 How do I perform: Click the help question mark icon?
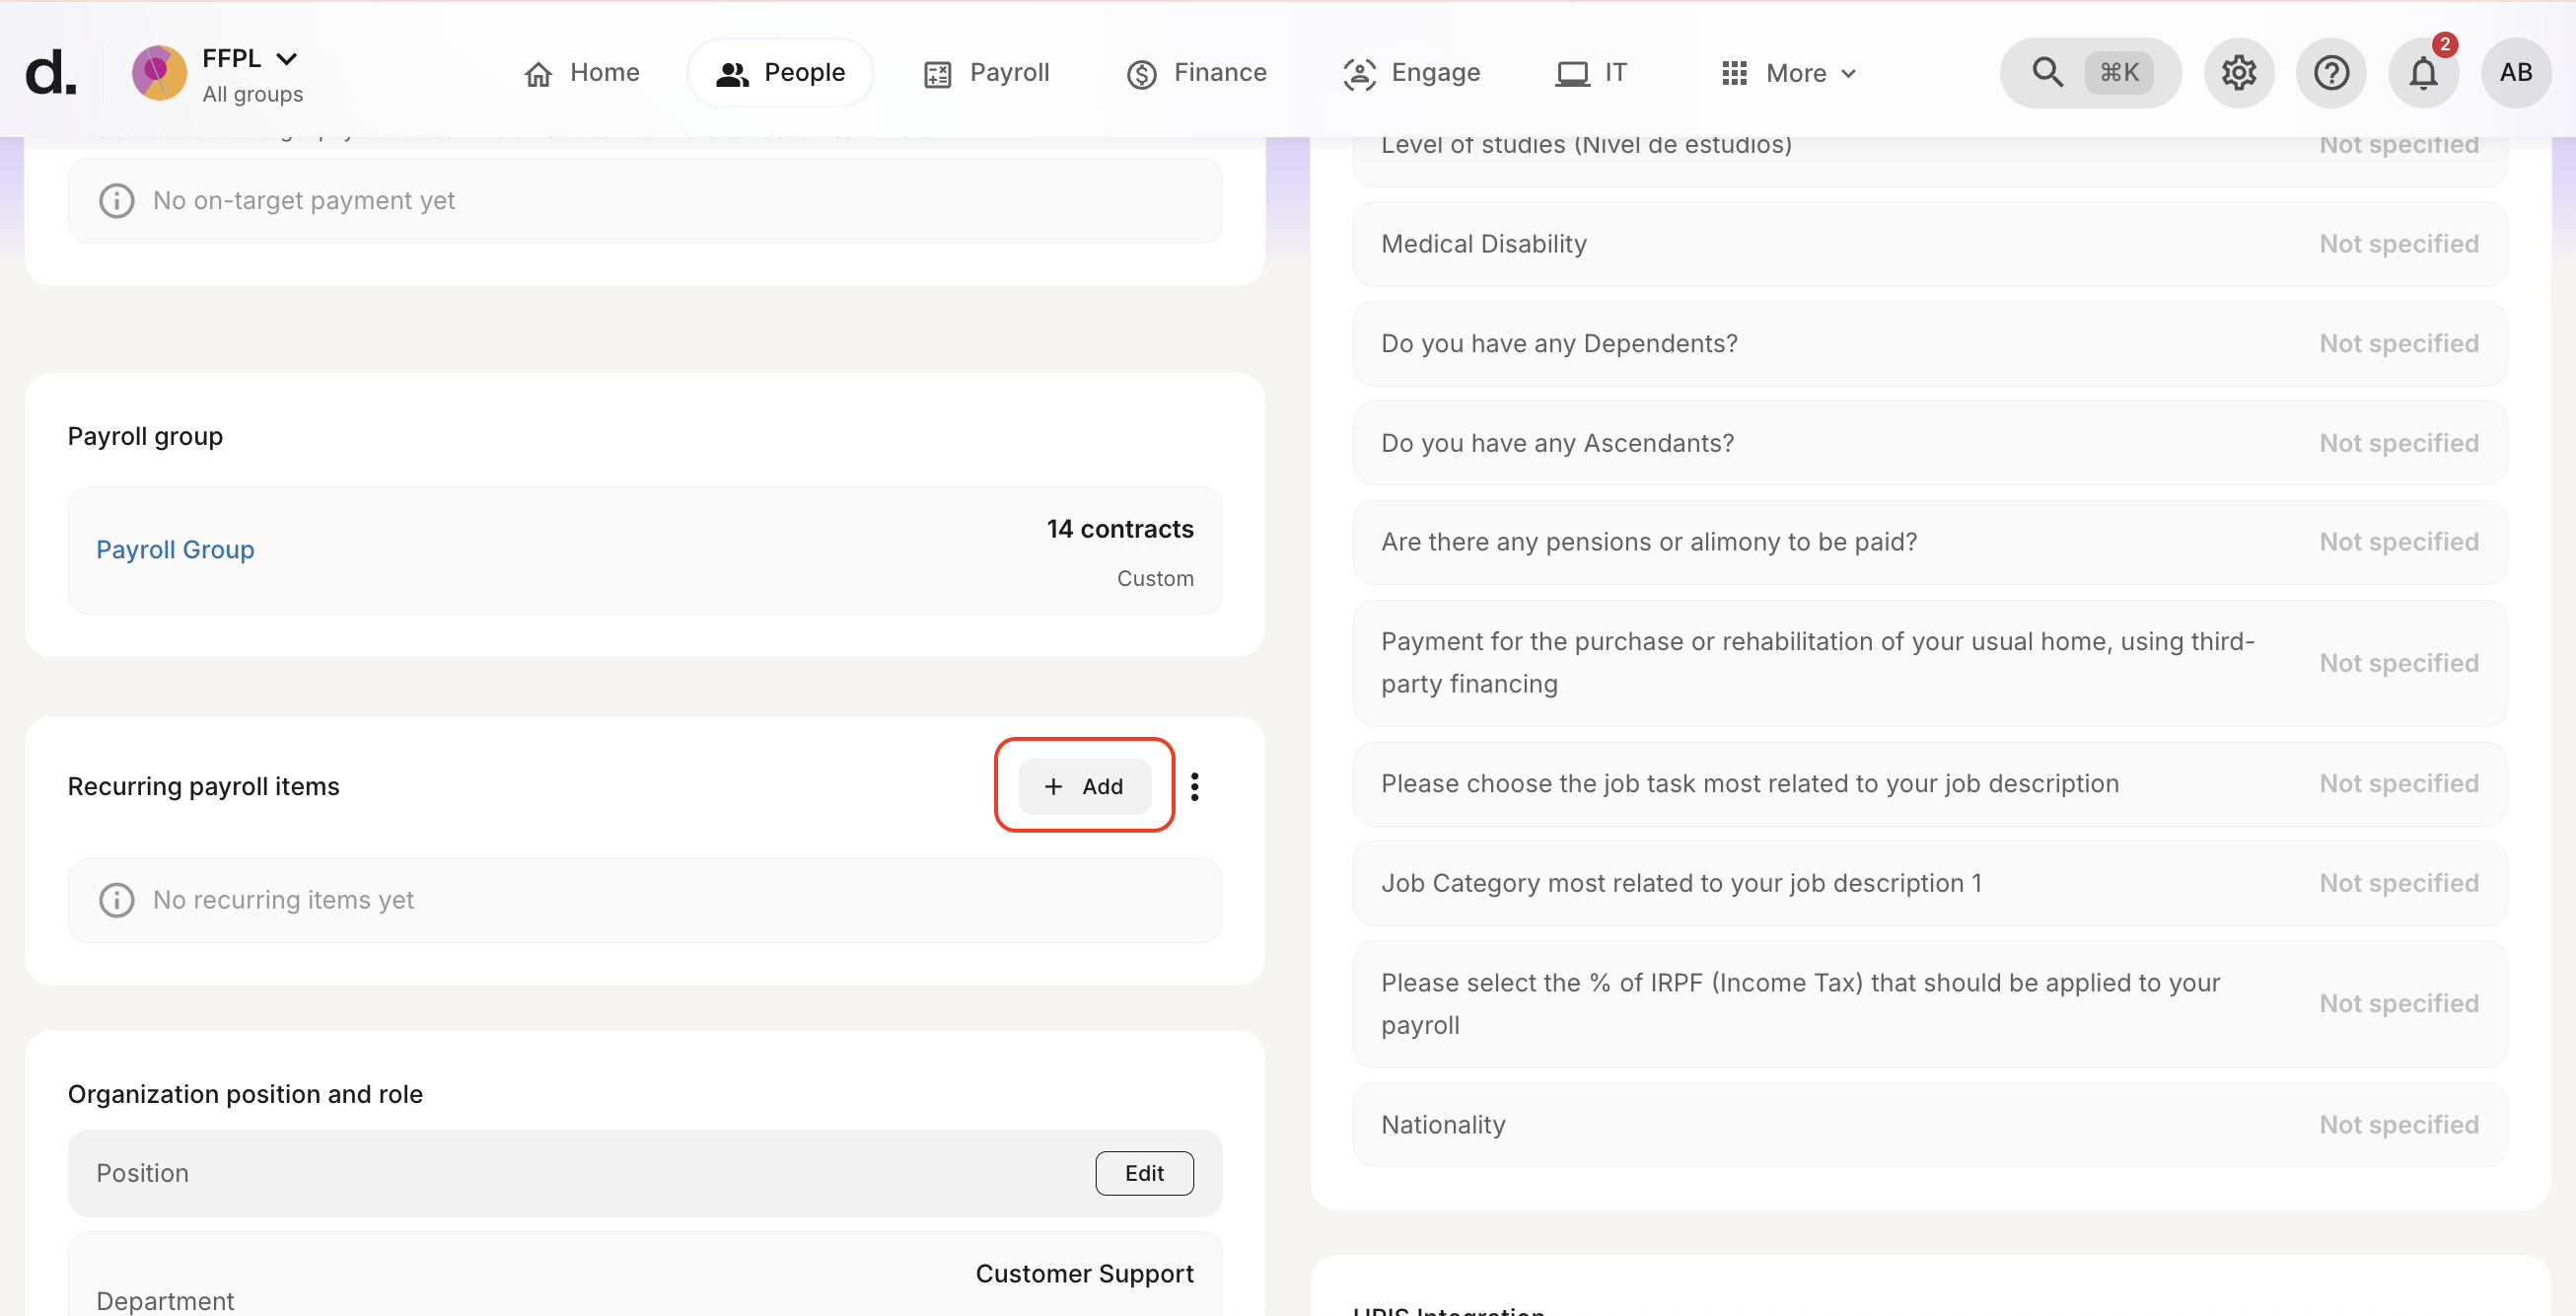coord(2330,72)
